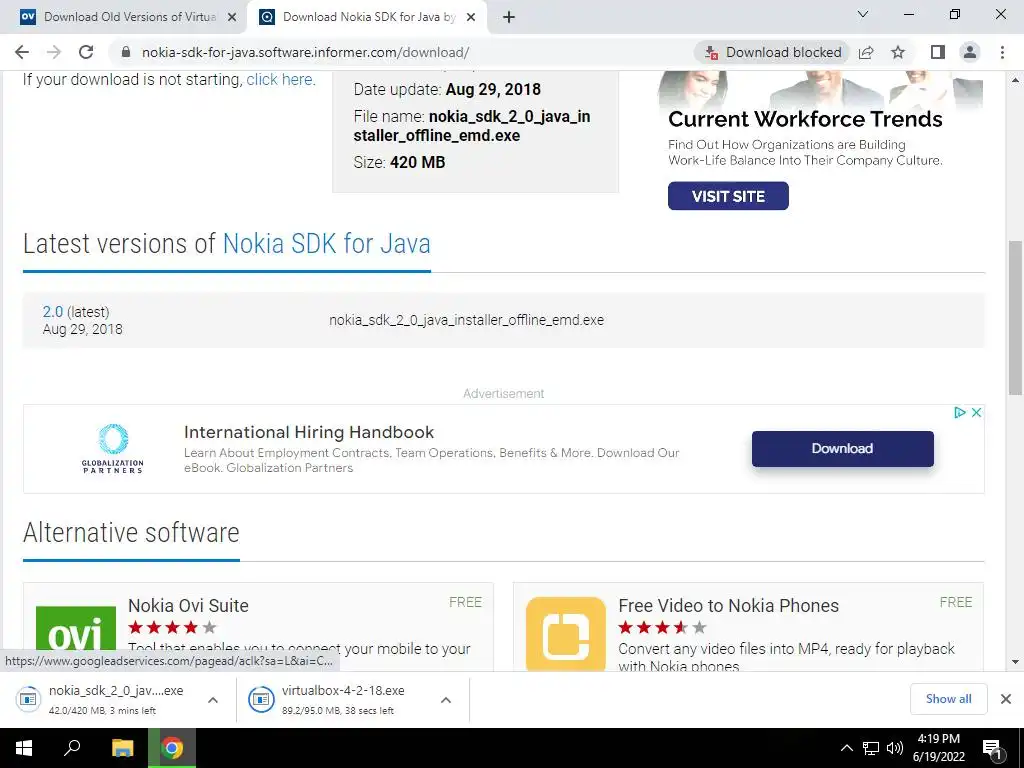Open network status tray icon
Screen dimensions: 1024x768
pyautogui.click(x=871, y=748)
